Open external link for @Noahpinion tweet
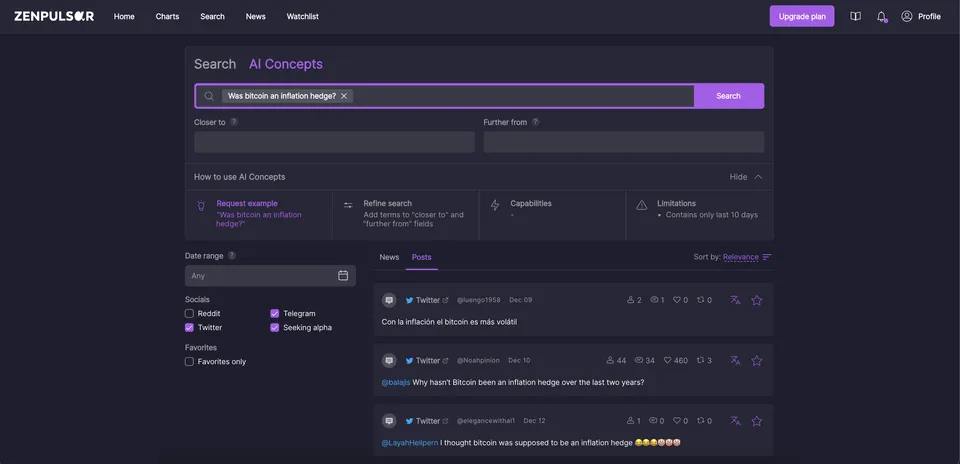Viewport: 960px width, 464px height. click(x=446, y=361)
